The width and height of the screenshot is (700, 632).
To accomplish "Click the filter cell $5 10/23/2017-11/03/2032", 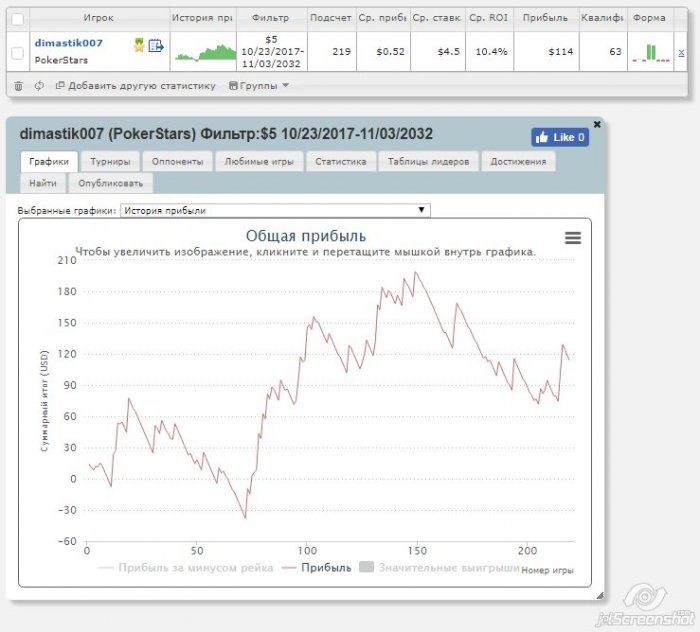I will 271,52.
